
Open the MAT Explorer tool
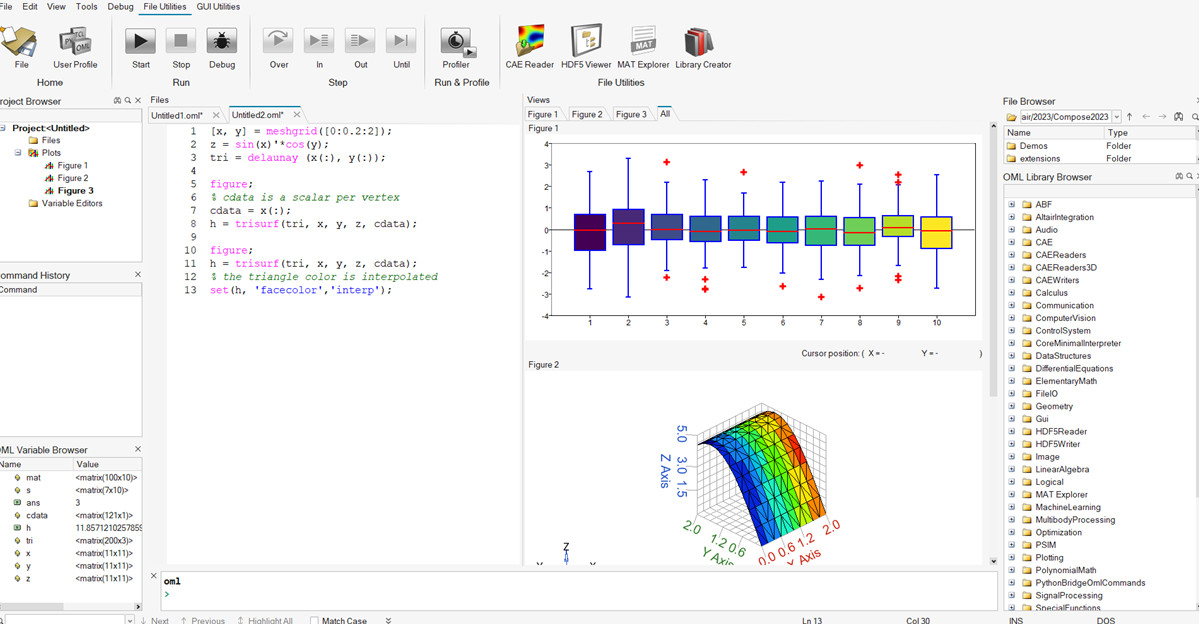pyautogui.click(x=643, y=41)
